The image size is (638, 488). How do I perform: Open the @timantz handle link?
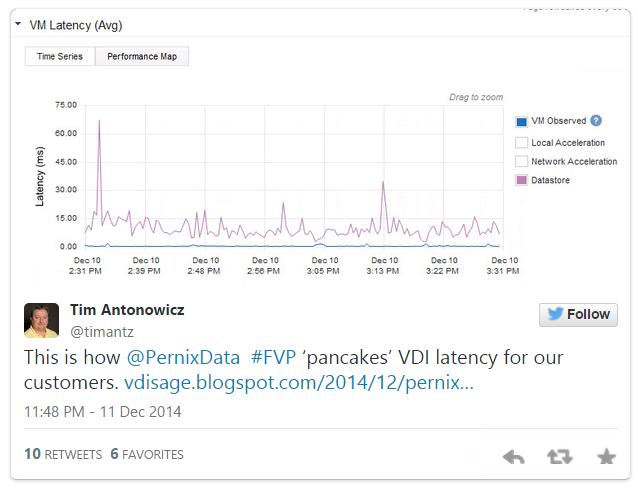102,332
